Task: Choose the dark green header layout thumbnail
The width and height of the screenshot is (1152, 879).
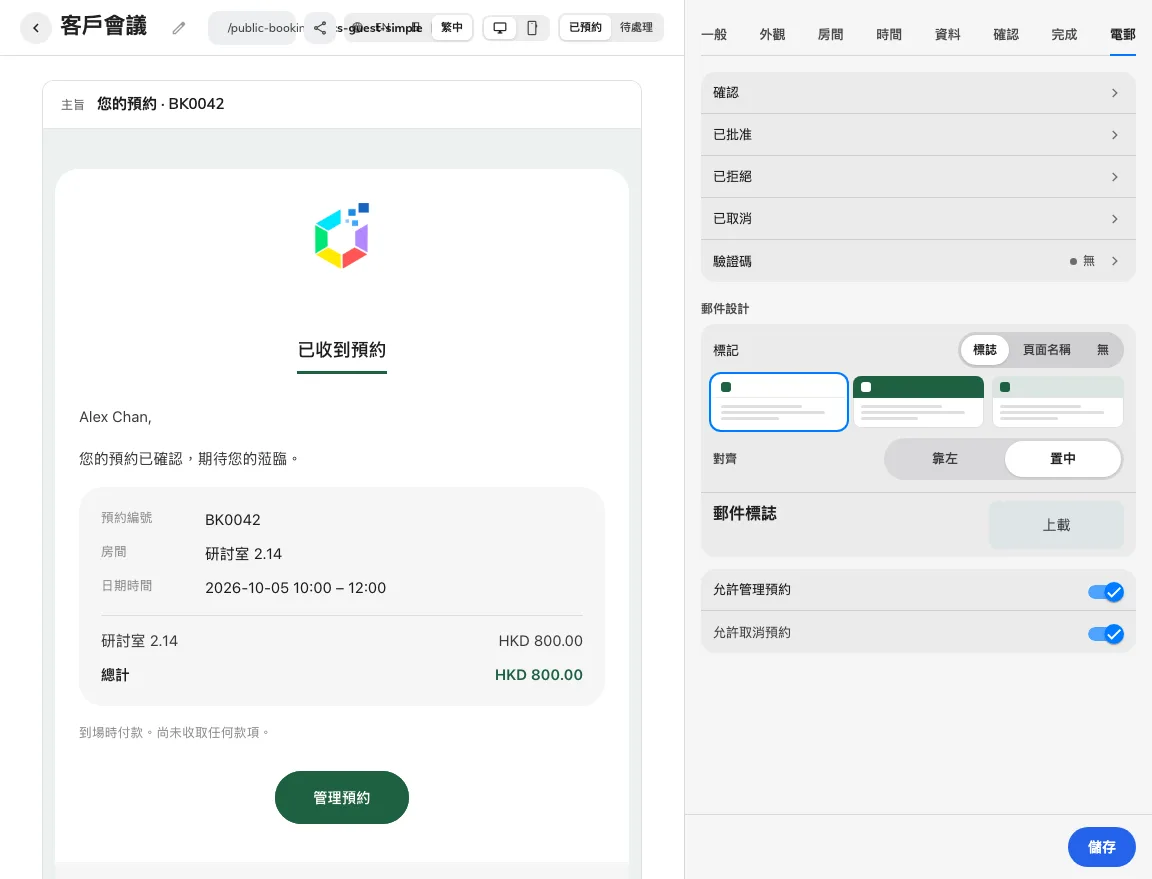Action: (x=918, y=402)
